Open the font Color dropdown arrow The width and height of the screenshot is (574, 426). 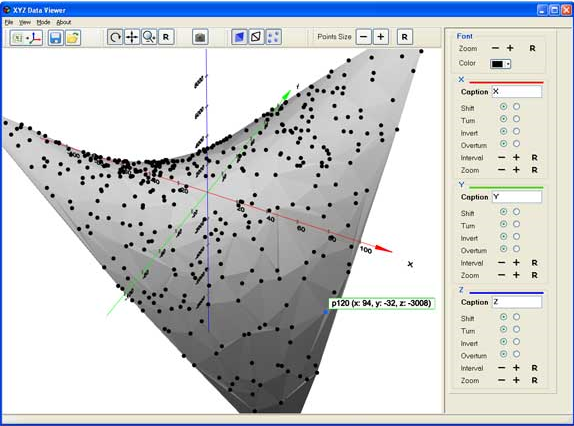tap(508, 64)
